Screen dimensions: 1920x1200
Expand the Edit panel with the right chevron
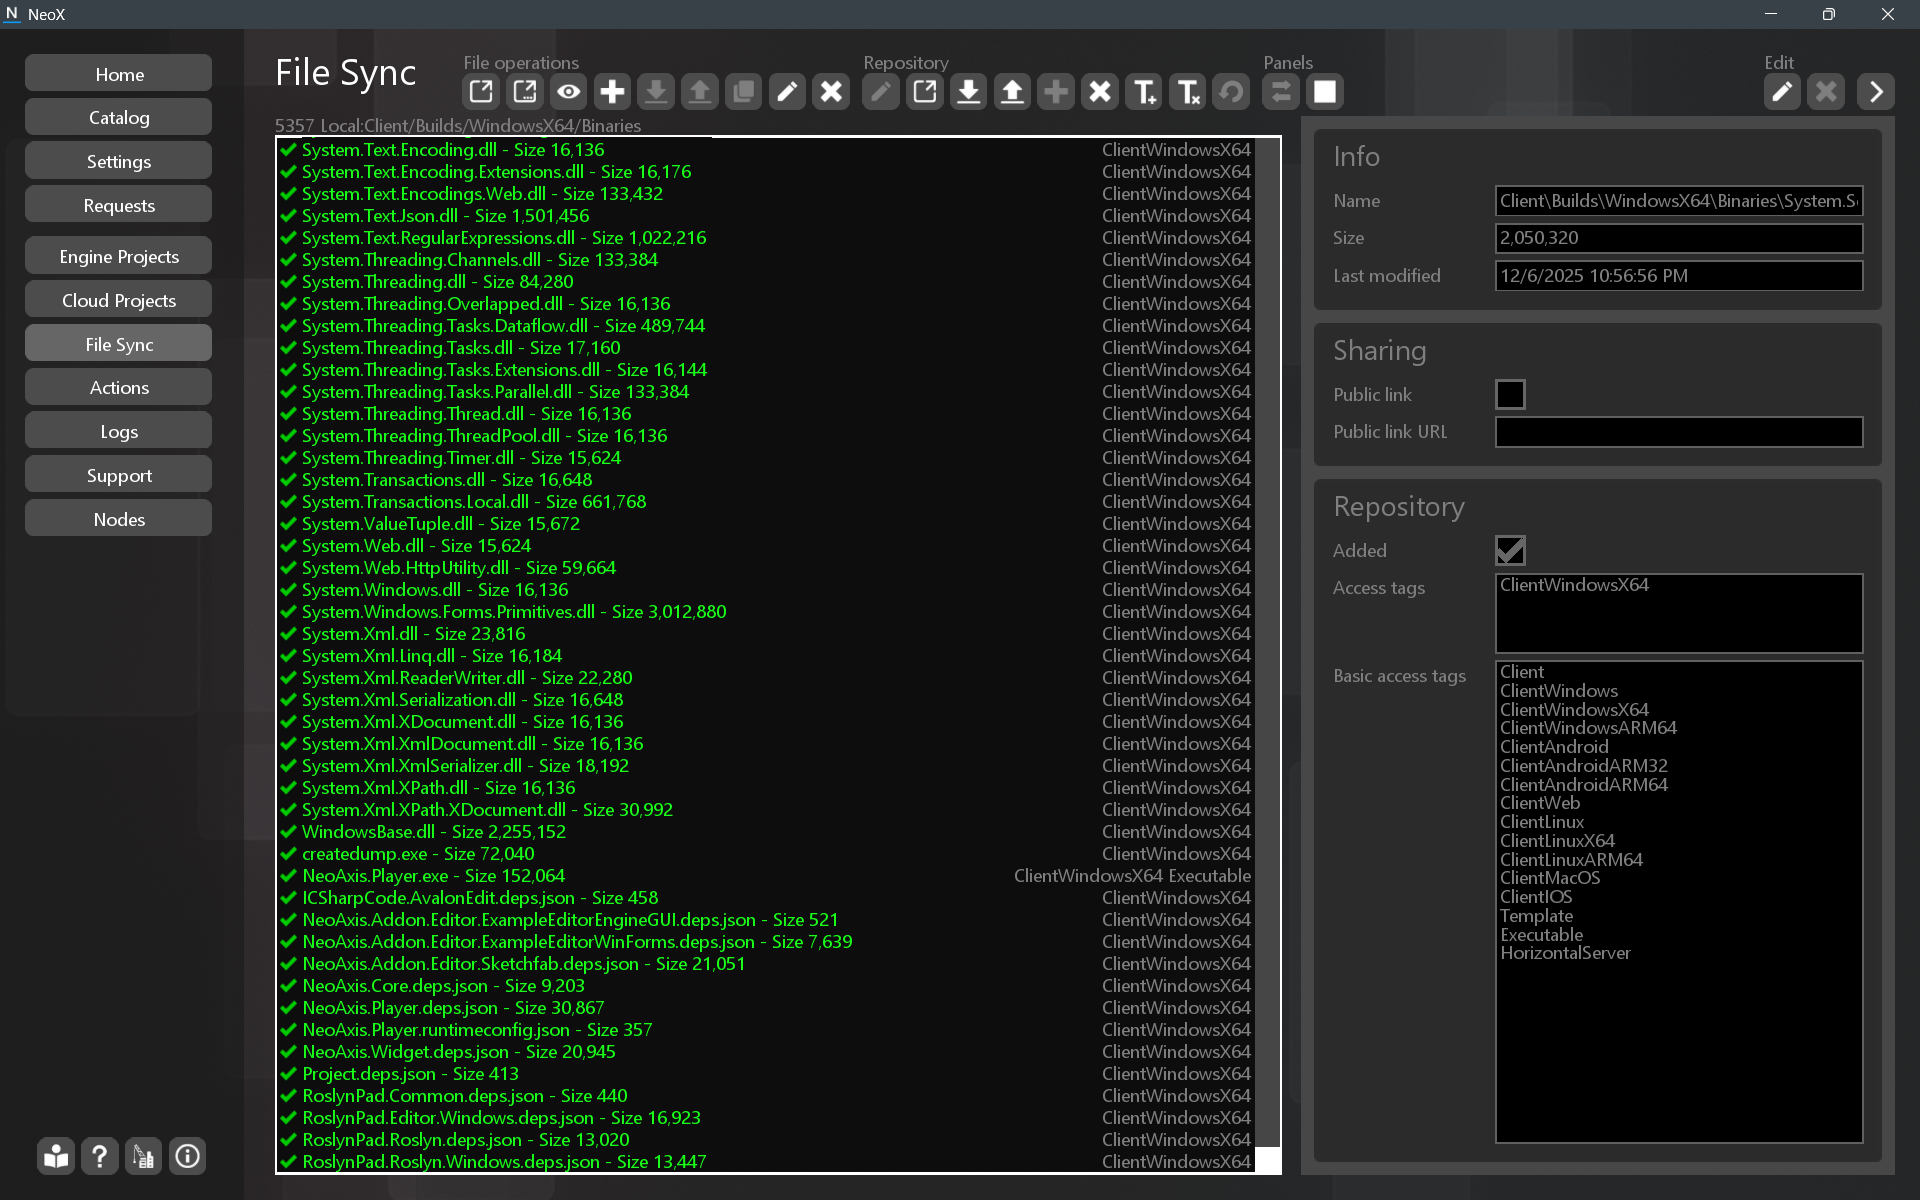(1875, 91)
